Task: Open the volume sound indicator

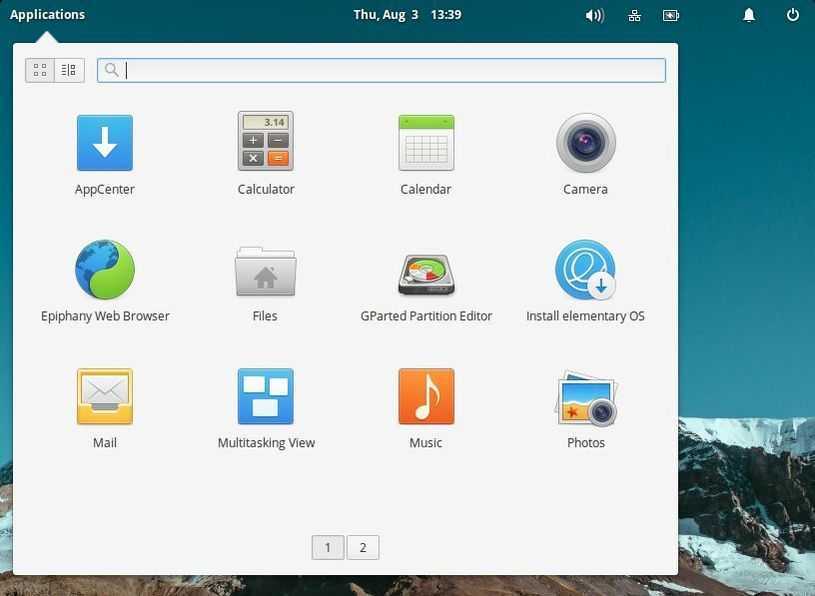Action: coord(594,15)
